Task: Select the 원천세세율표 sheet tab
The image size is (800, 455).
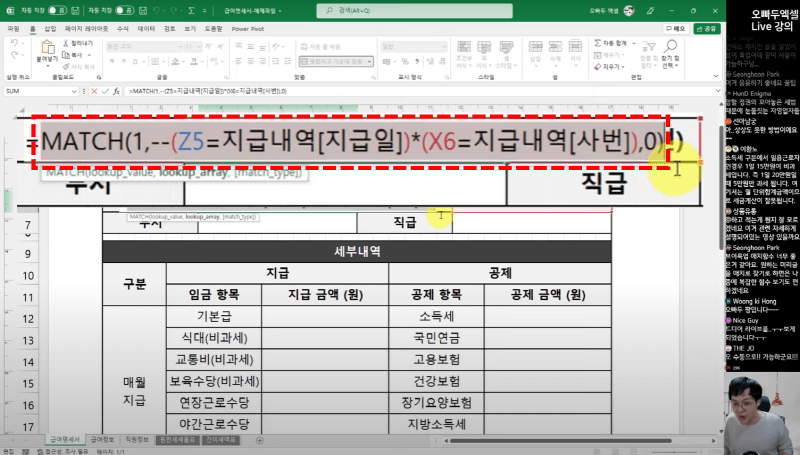Action: click(177, 440)
